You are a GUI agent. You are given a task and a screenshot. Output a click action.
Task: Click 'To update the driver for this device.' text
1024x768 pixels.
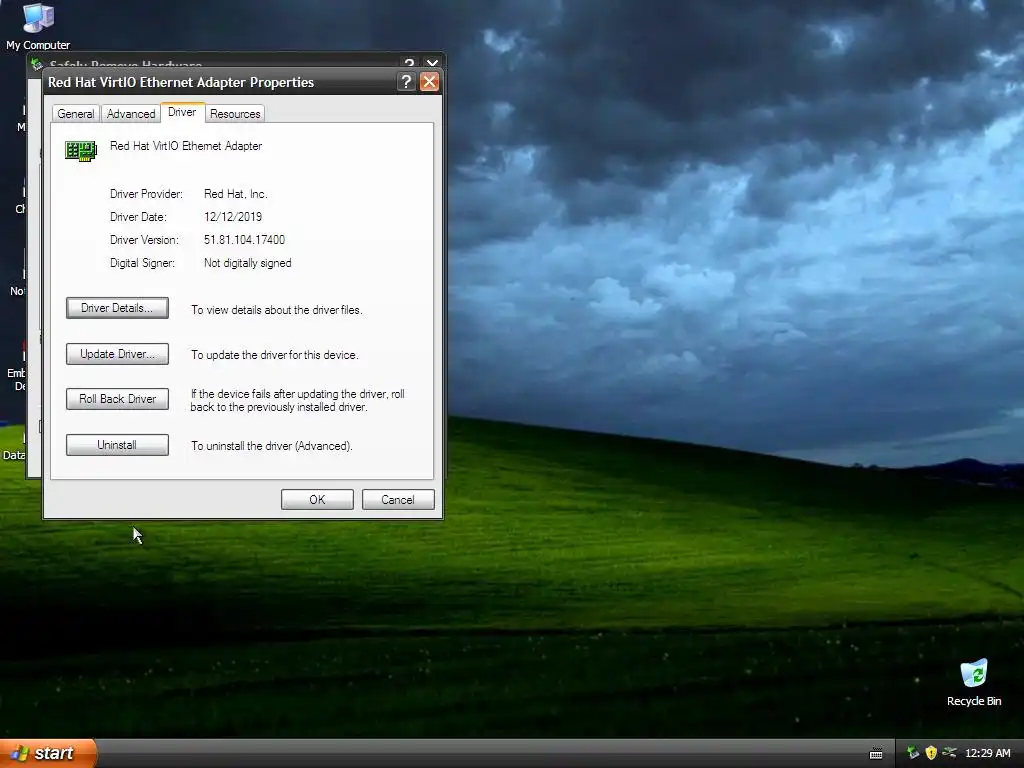274,355
